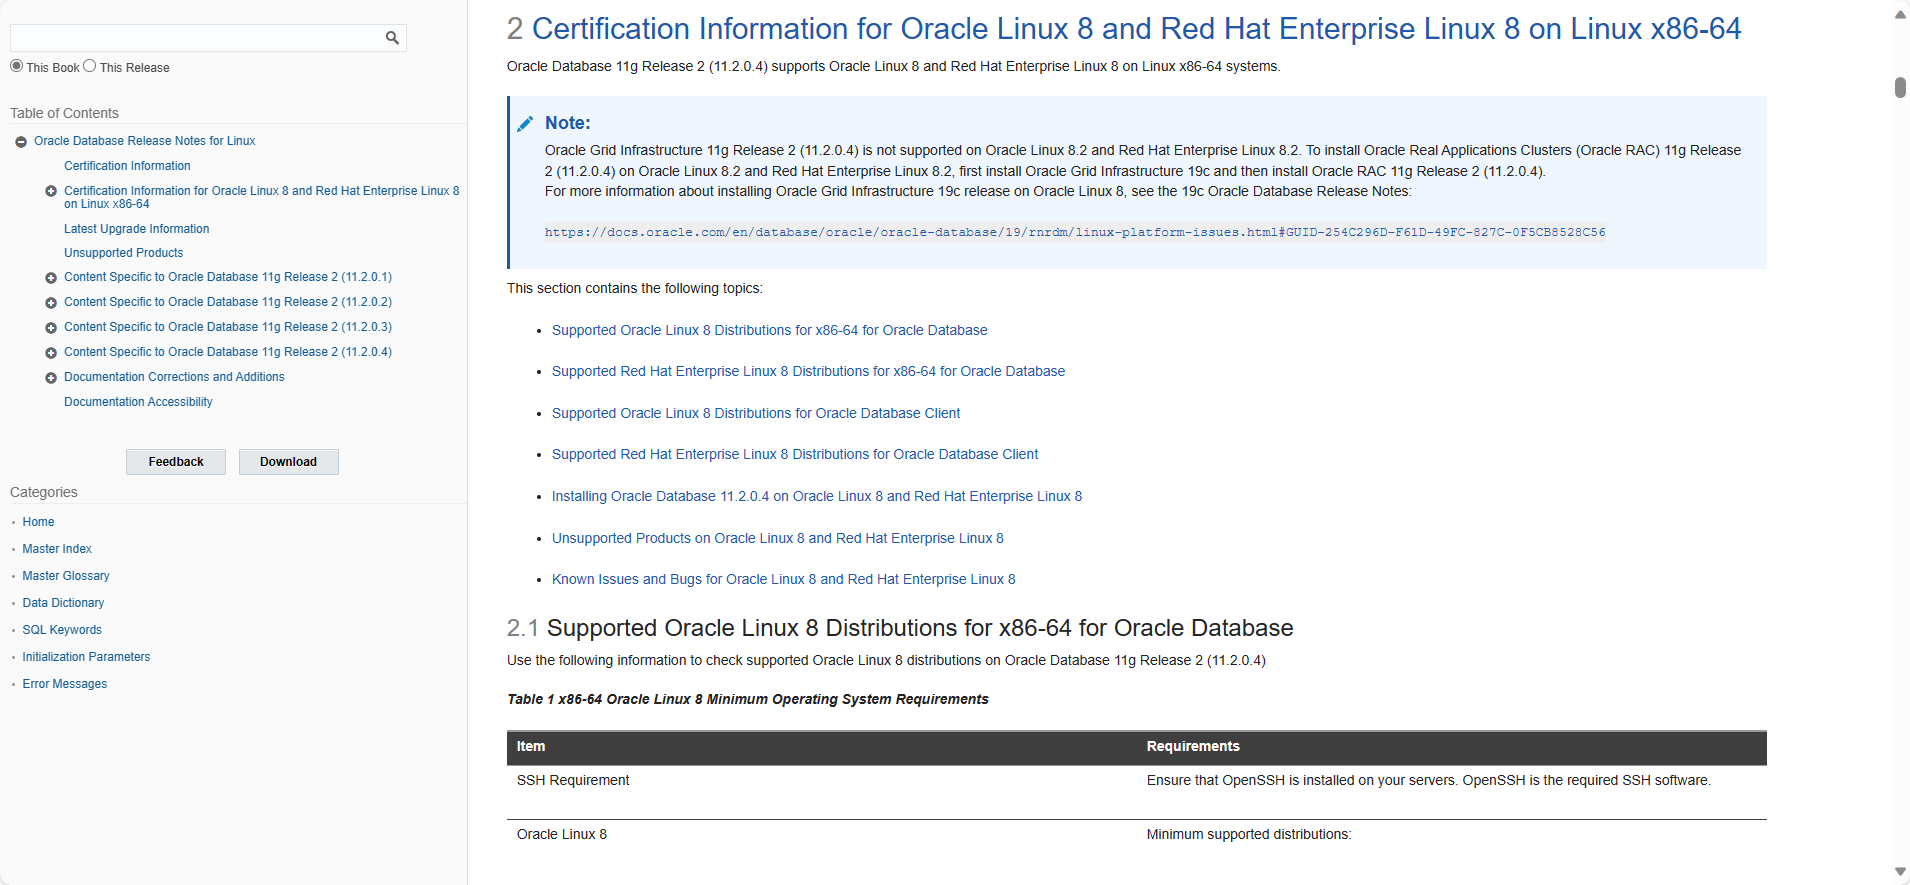
Task: Click the Item table column header
Action: pos(531,746)
